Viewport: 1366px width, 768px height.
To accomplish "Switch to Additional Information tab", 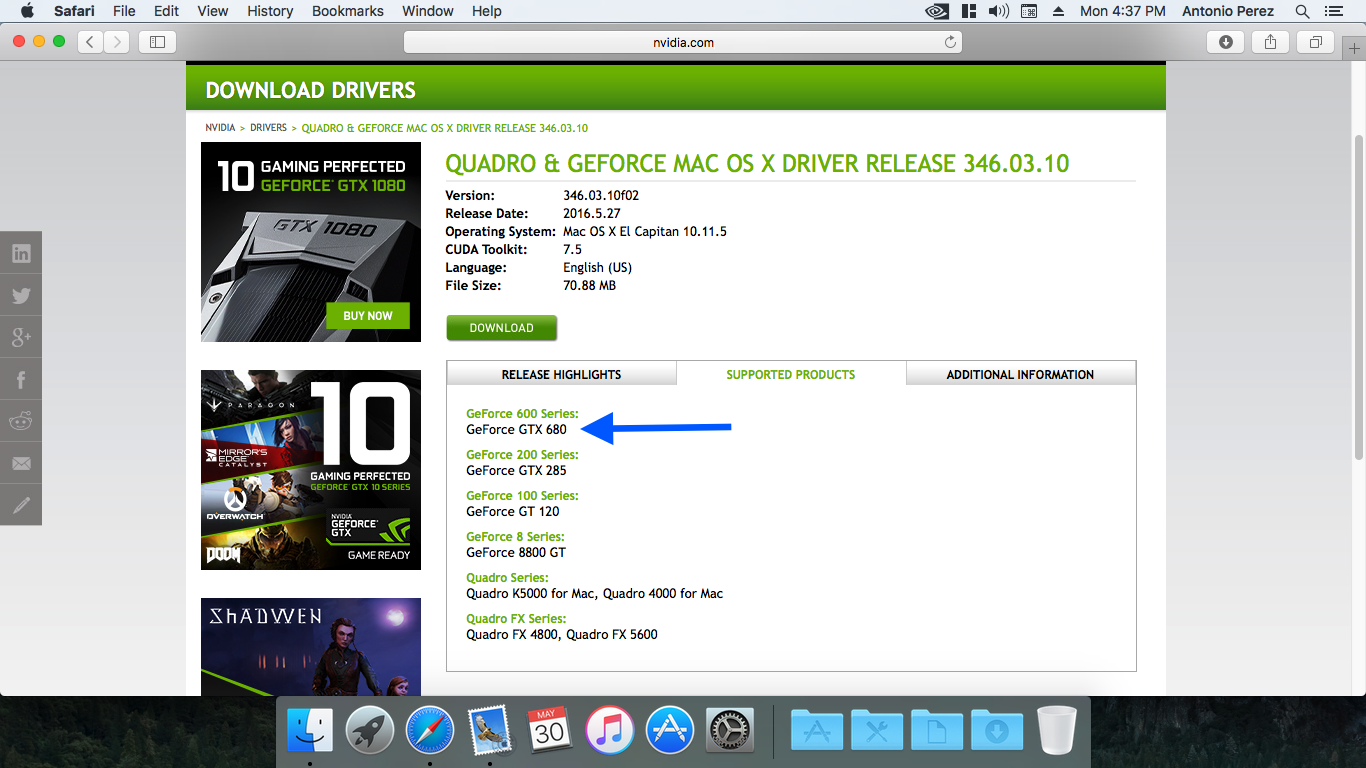I will tap(1020, 374).
